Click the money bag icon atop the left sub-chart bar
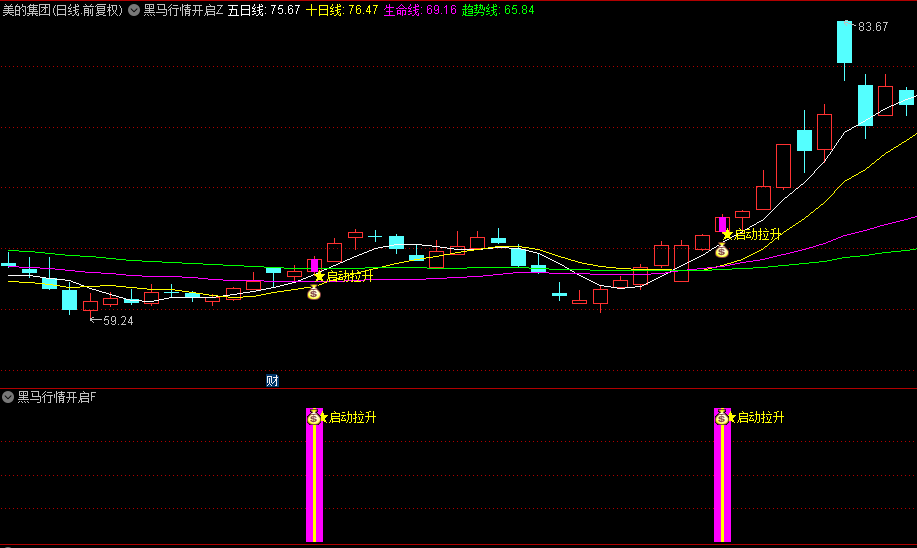The image size is (917, 548). tap(313, 417)
